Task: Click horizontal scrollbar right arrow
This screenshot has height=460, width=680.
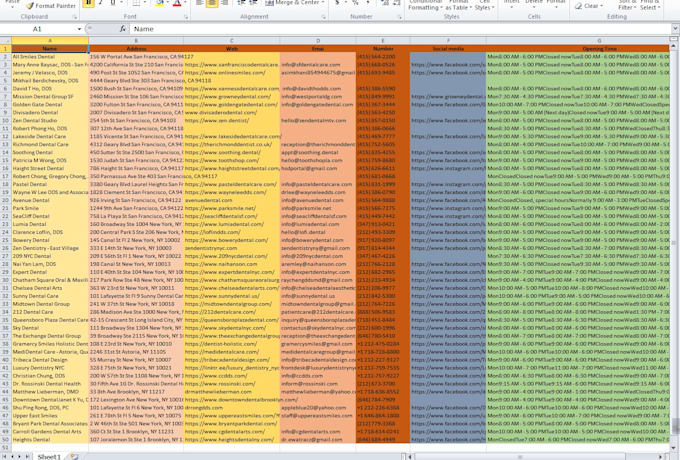Action: (662, 457)
